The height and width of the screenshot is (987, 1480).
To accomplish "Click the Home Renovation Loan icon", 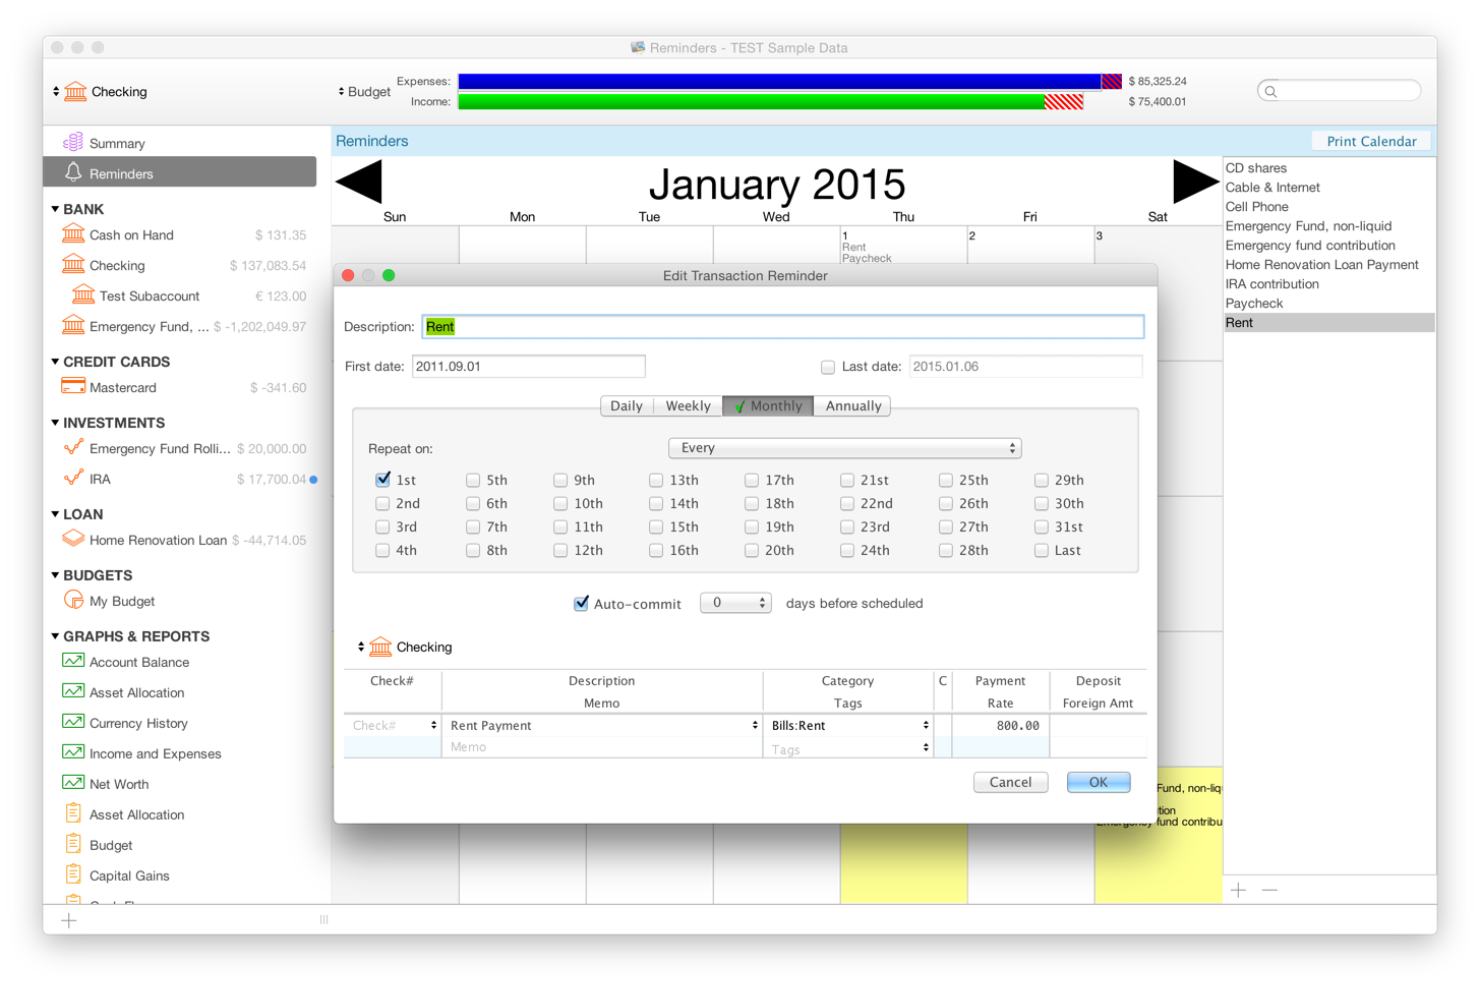I will pyautogui.click(x=73, y=539).
